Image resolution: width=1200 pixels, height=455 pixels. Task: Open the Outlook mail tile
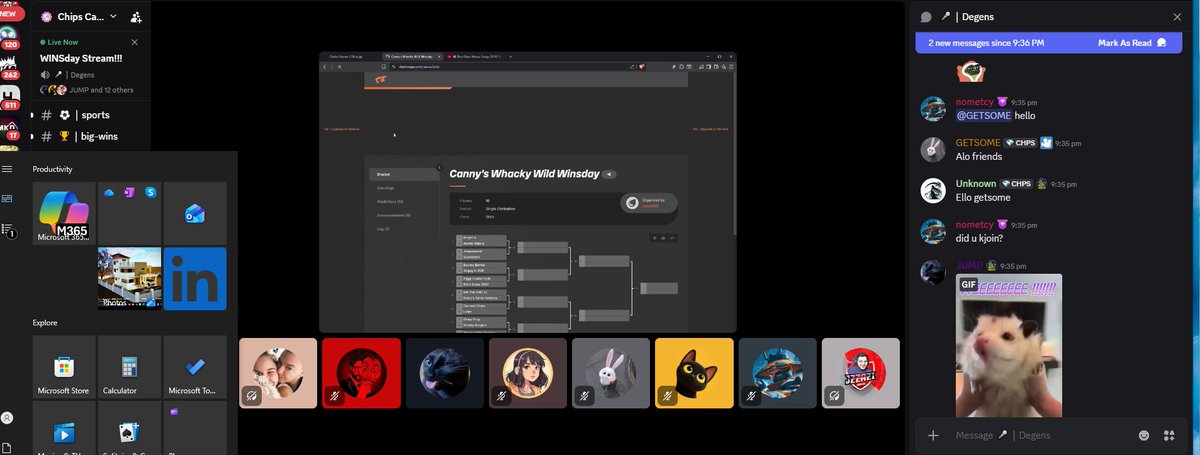[194, 213]
